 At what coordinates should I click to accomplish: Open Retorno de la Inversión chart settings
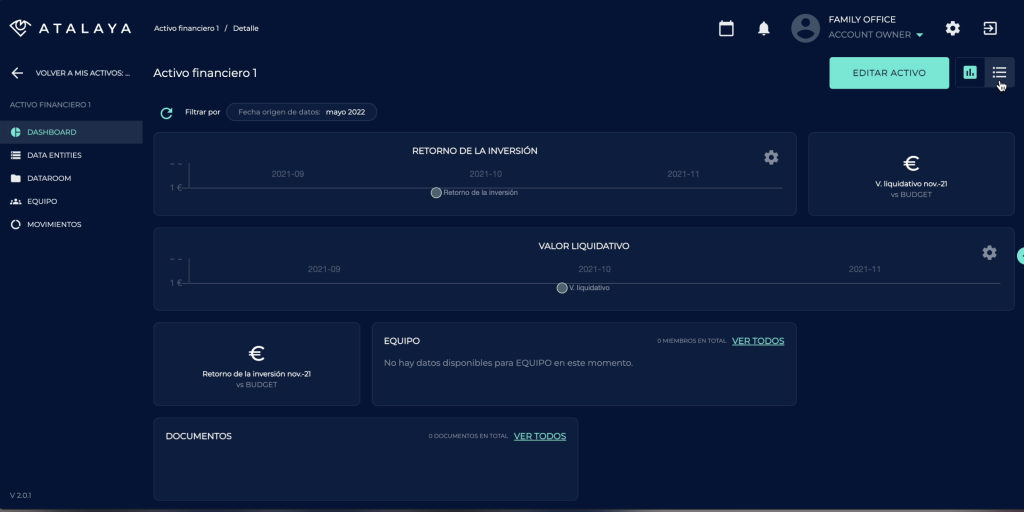(771, 157)
